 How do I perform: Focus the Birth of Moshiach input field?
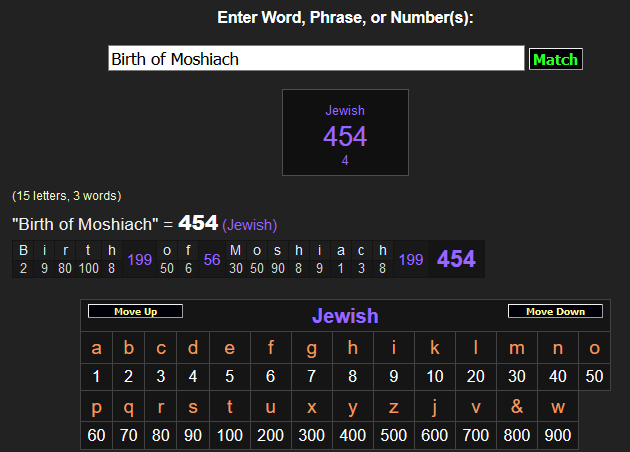tap(316, 58)
